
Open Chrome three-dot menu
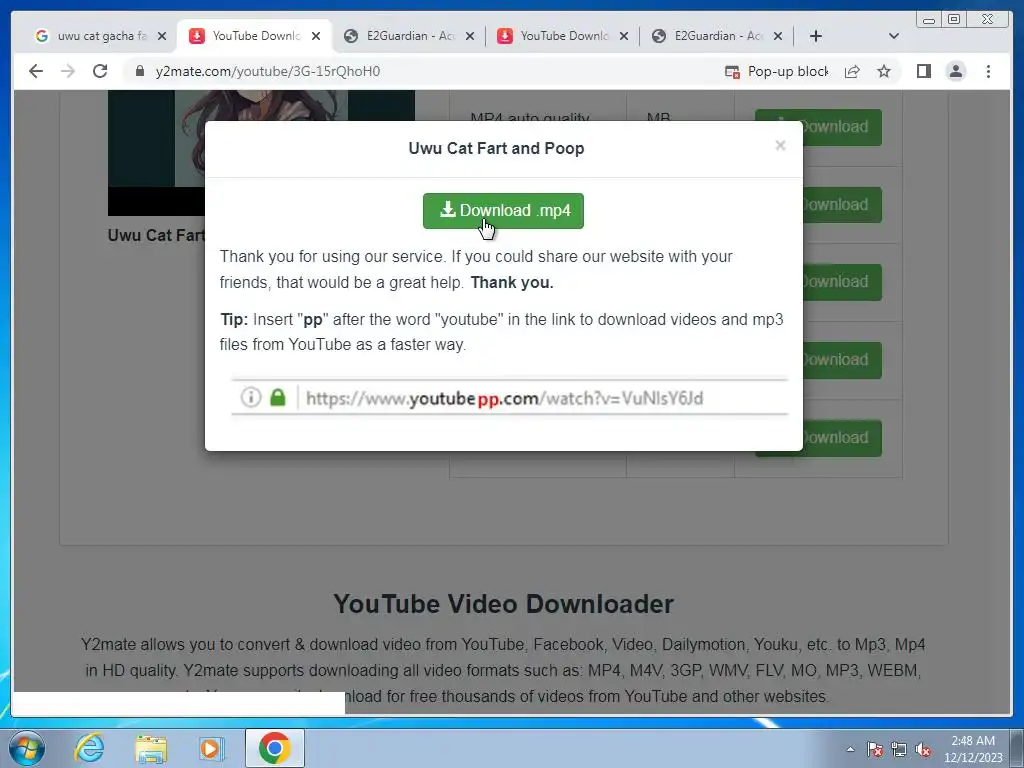coord(988,71)
